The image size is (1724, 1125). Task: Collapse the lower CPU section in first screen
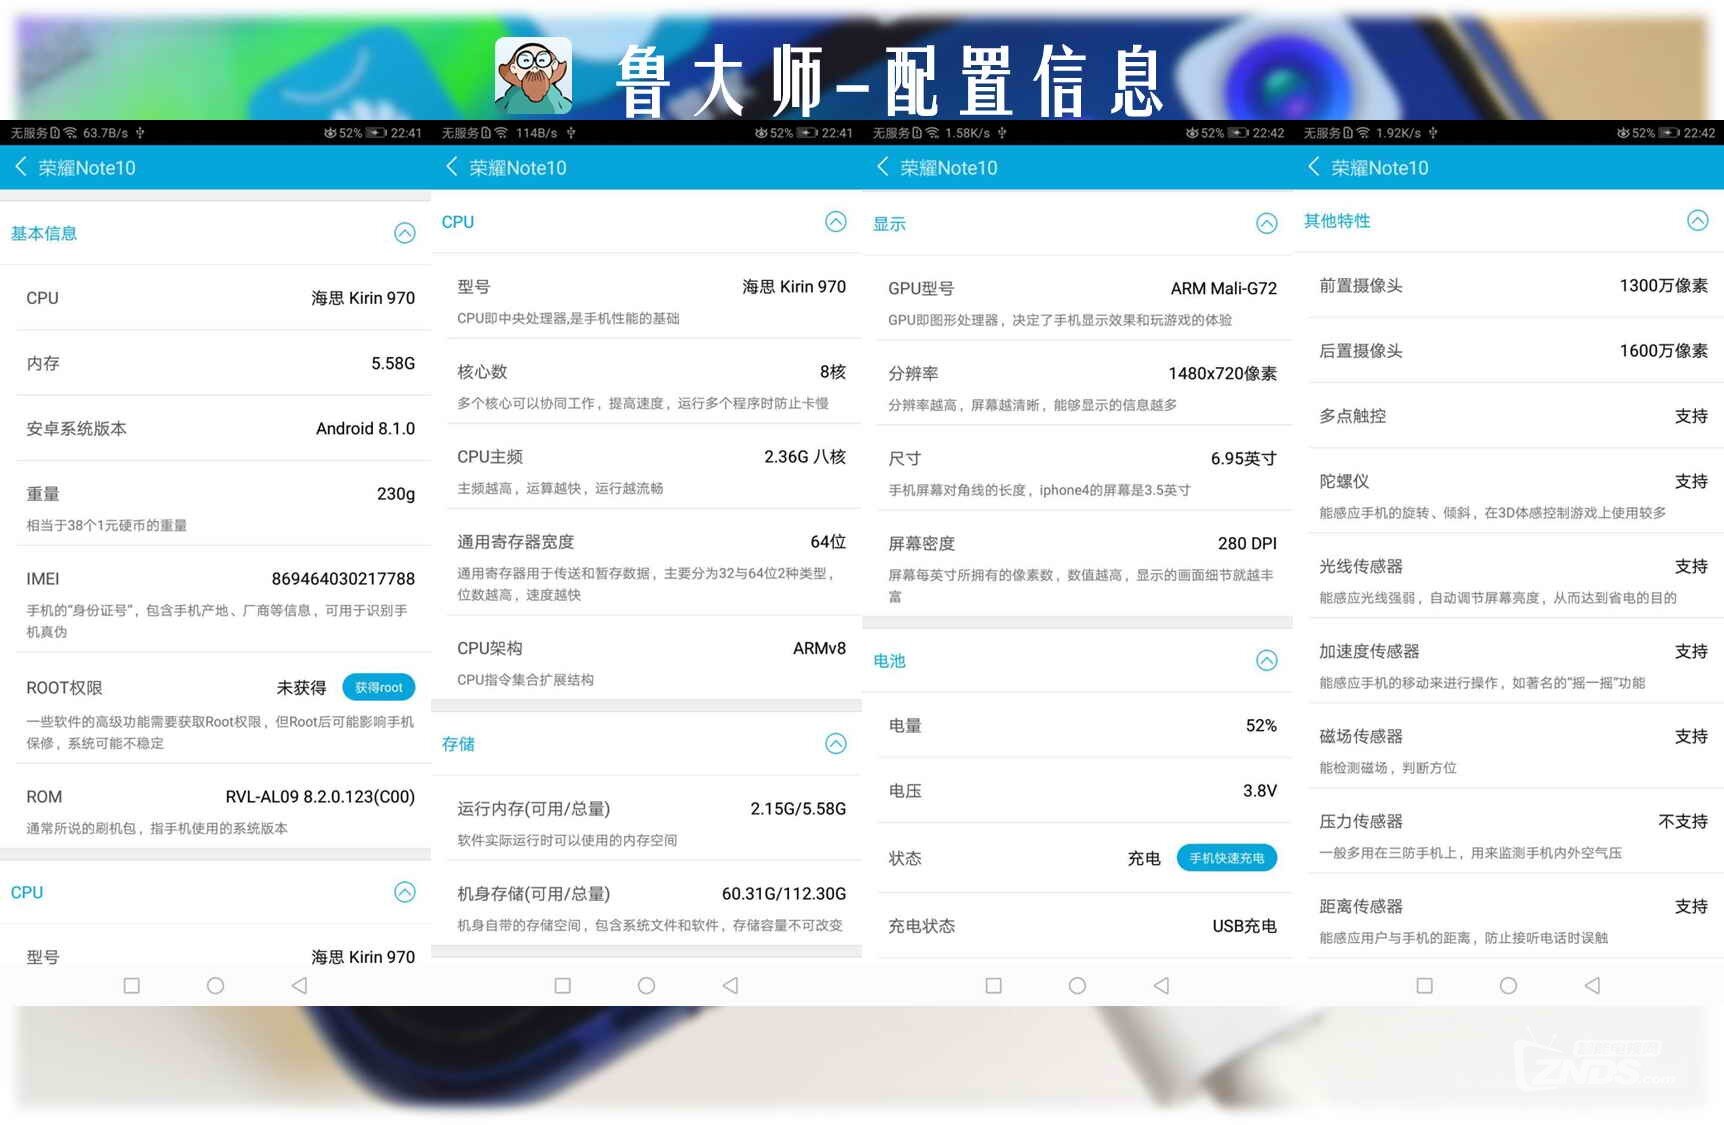coord(405,892)
